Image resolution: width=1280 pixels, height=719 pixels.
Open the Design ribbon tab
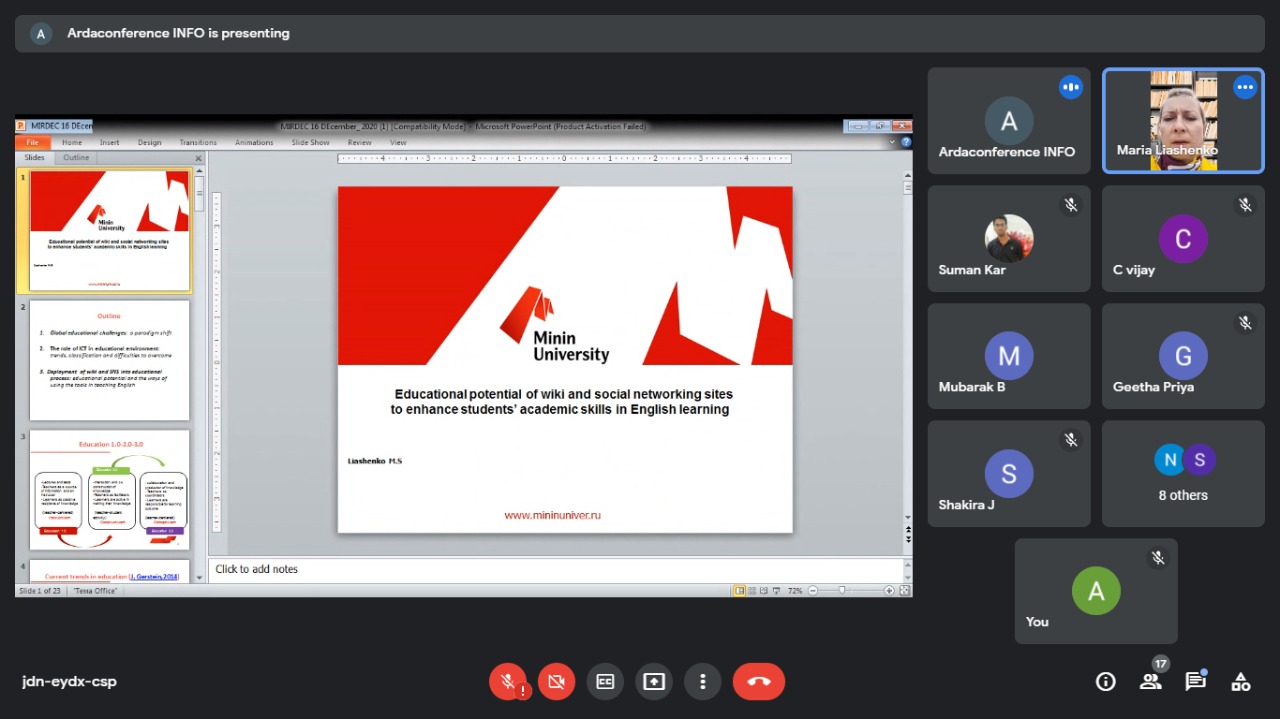pyautogui.click(x=149, y=143)
